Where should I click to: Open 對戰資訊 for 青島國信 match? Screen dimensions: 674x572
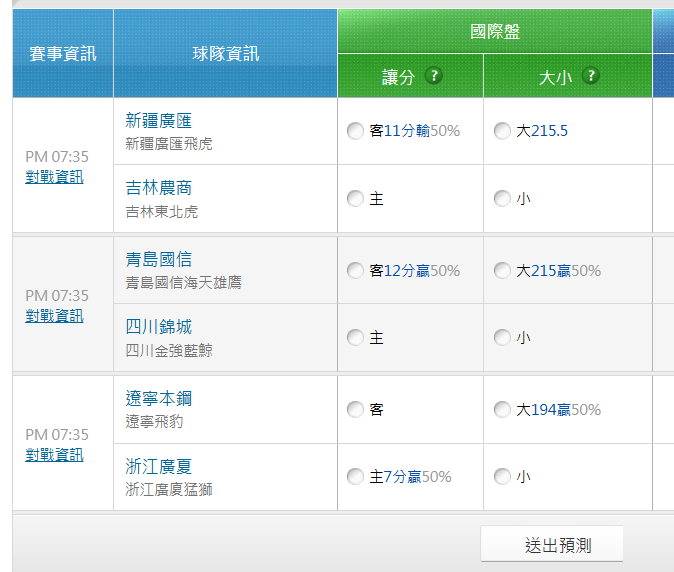54,316
